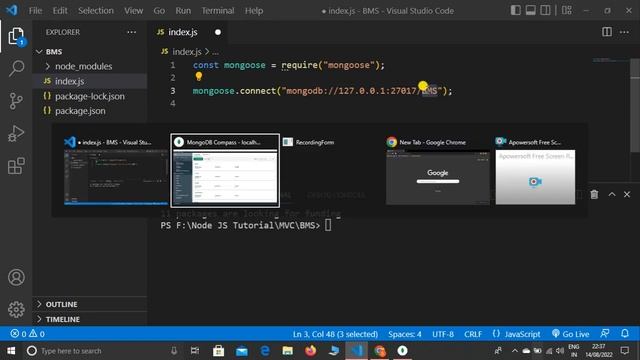
Task: Open Go menu
Action: coord(159,11)
